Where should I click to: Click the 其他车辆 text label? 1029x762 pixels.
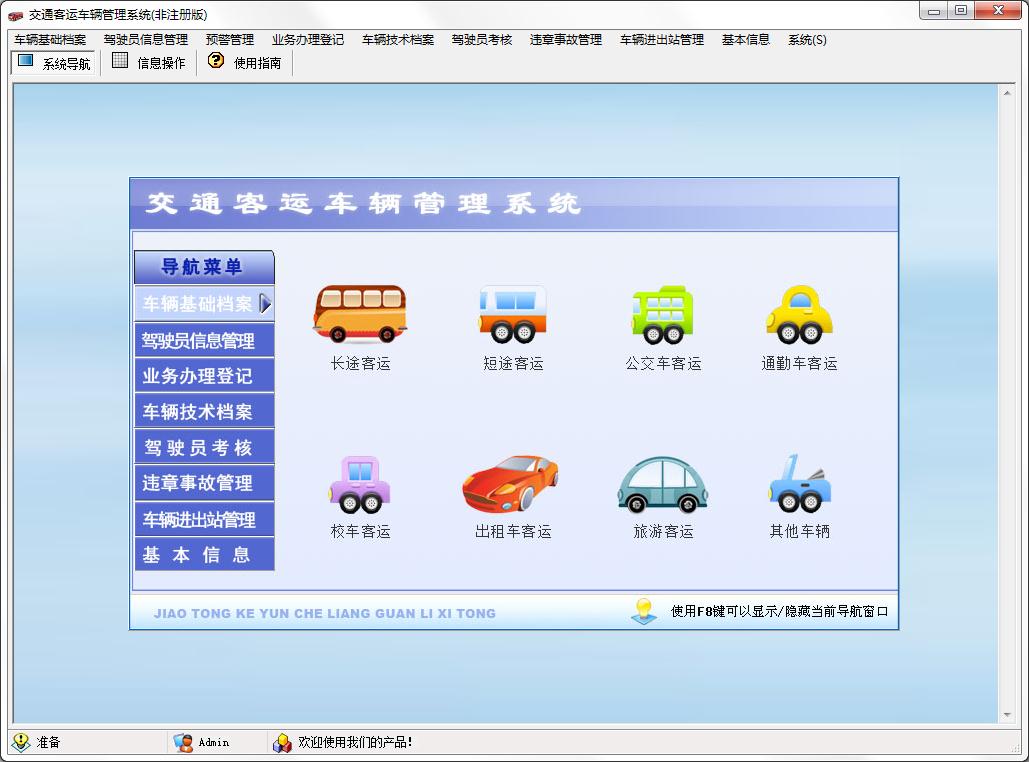point(799,531)
